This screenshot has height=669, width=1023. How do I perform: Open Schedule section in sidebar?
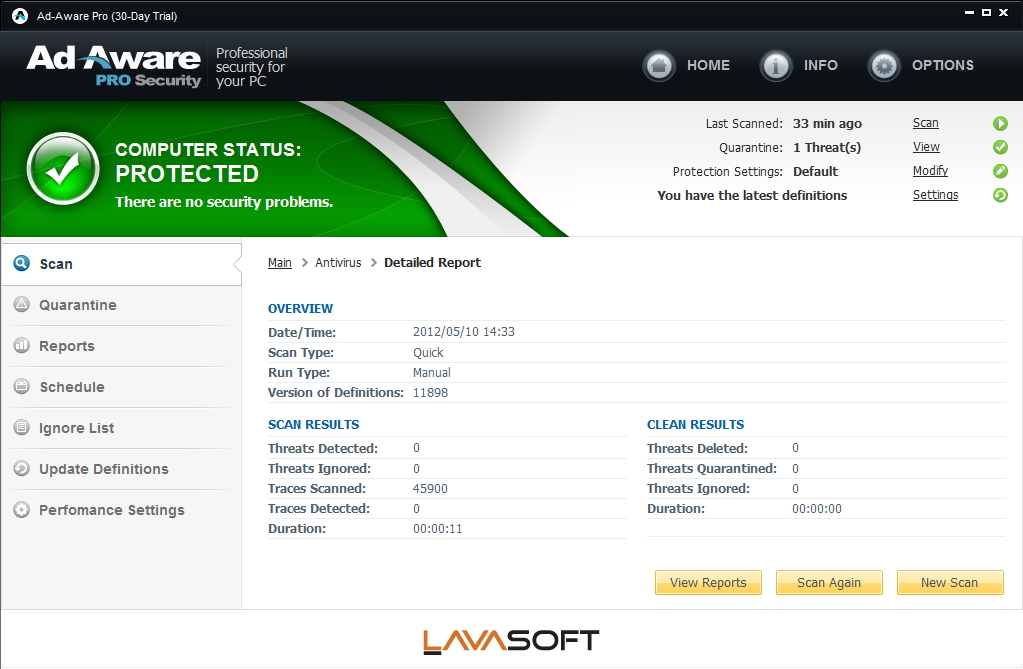tap(121, 387)
